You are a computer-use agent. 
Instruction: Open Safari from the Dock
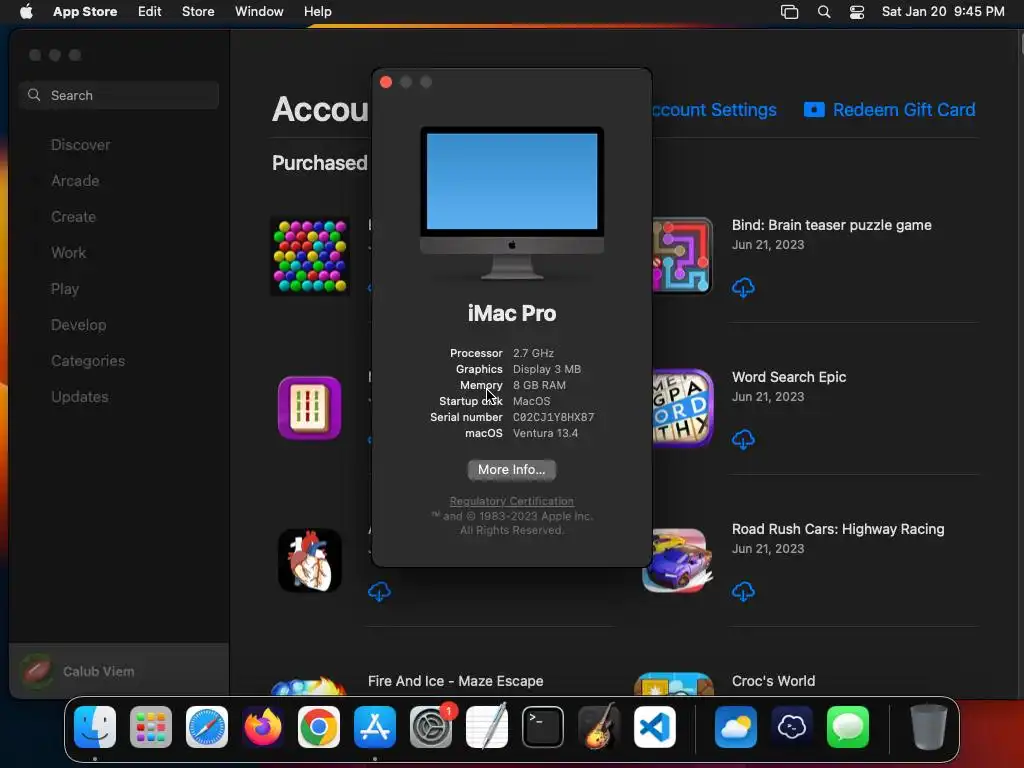[206, 727]
